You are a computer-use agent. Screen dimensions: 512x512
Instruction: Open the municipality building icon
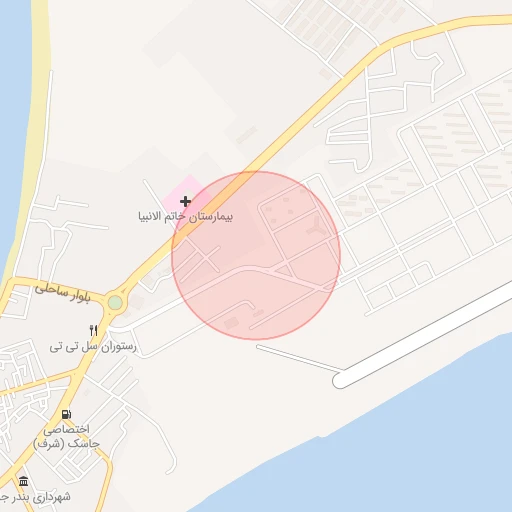pyautogui.click(x=23, y=481)
